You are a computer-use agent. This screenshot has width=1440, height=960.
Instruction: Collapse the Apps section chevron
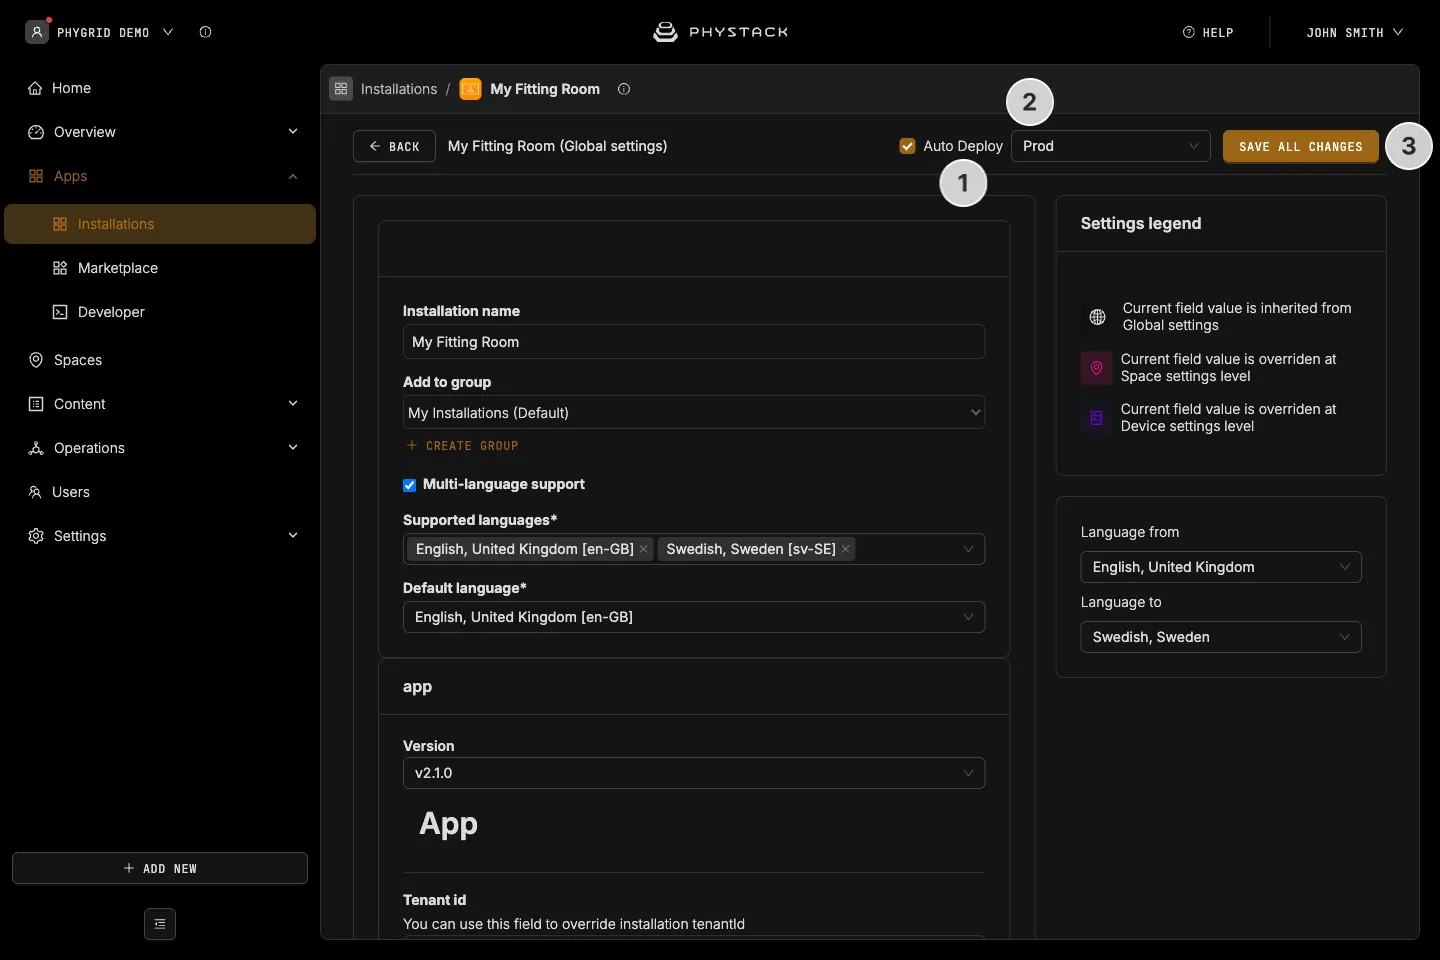click(293, 176)
